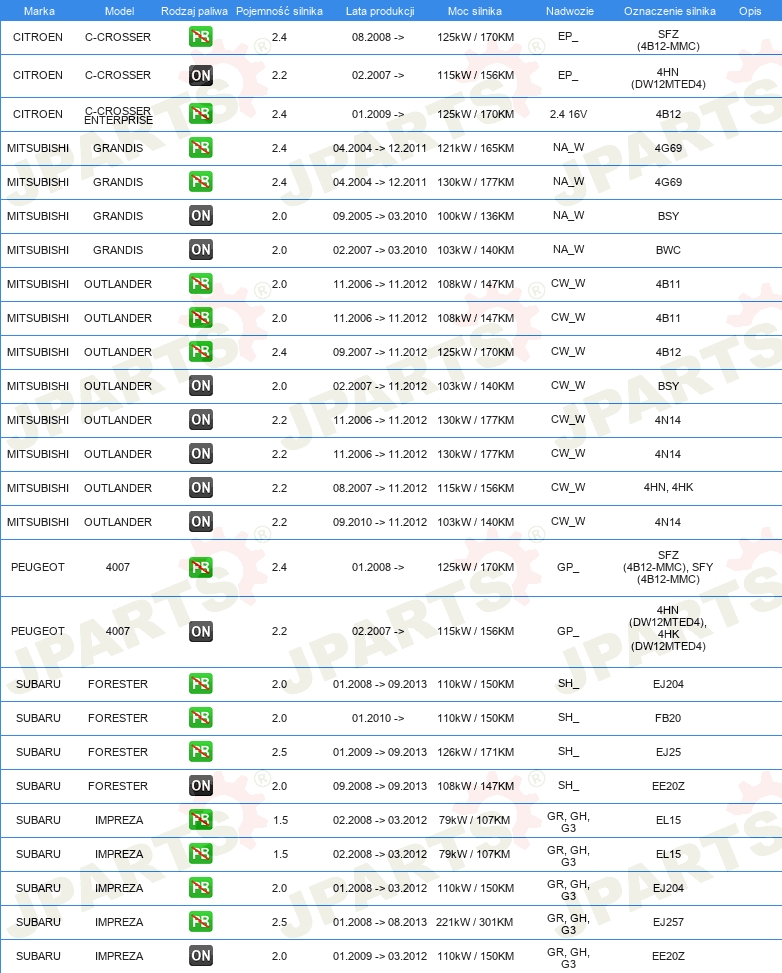Select the '01.2009 -> 03.2012' production years cell
Screen dimensions: 782x973
pyautogui.click(x=380, y=956)
